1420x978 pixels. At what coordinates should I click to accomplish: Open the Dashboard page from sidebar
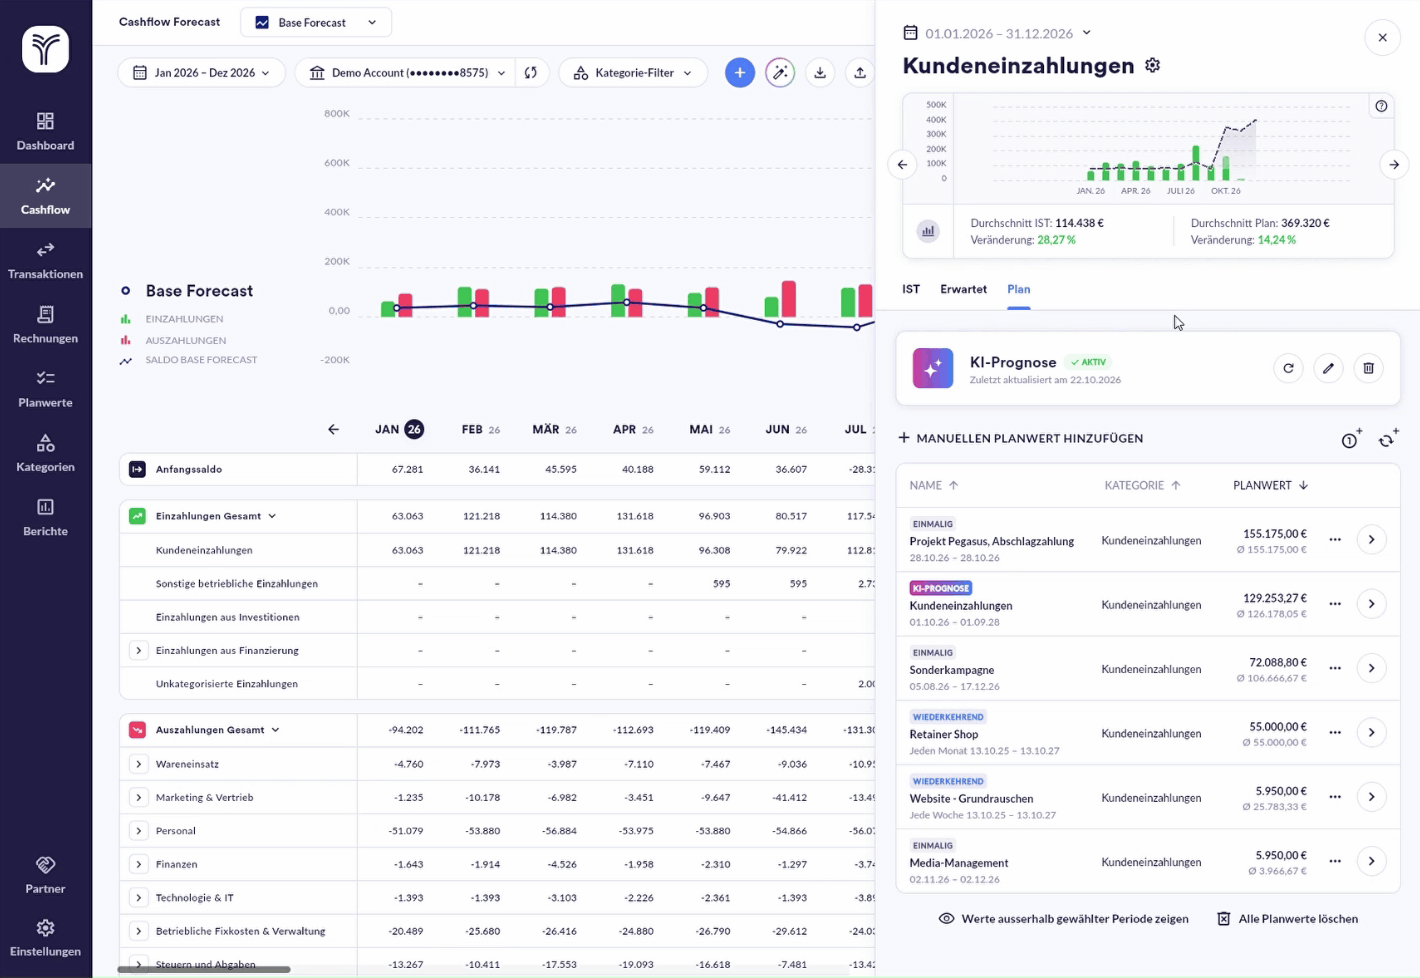point(45,132)
